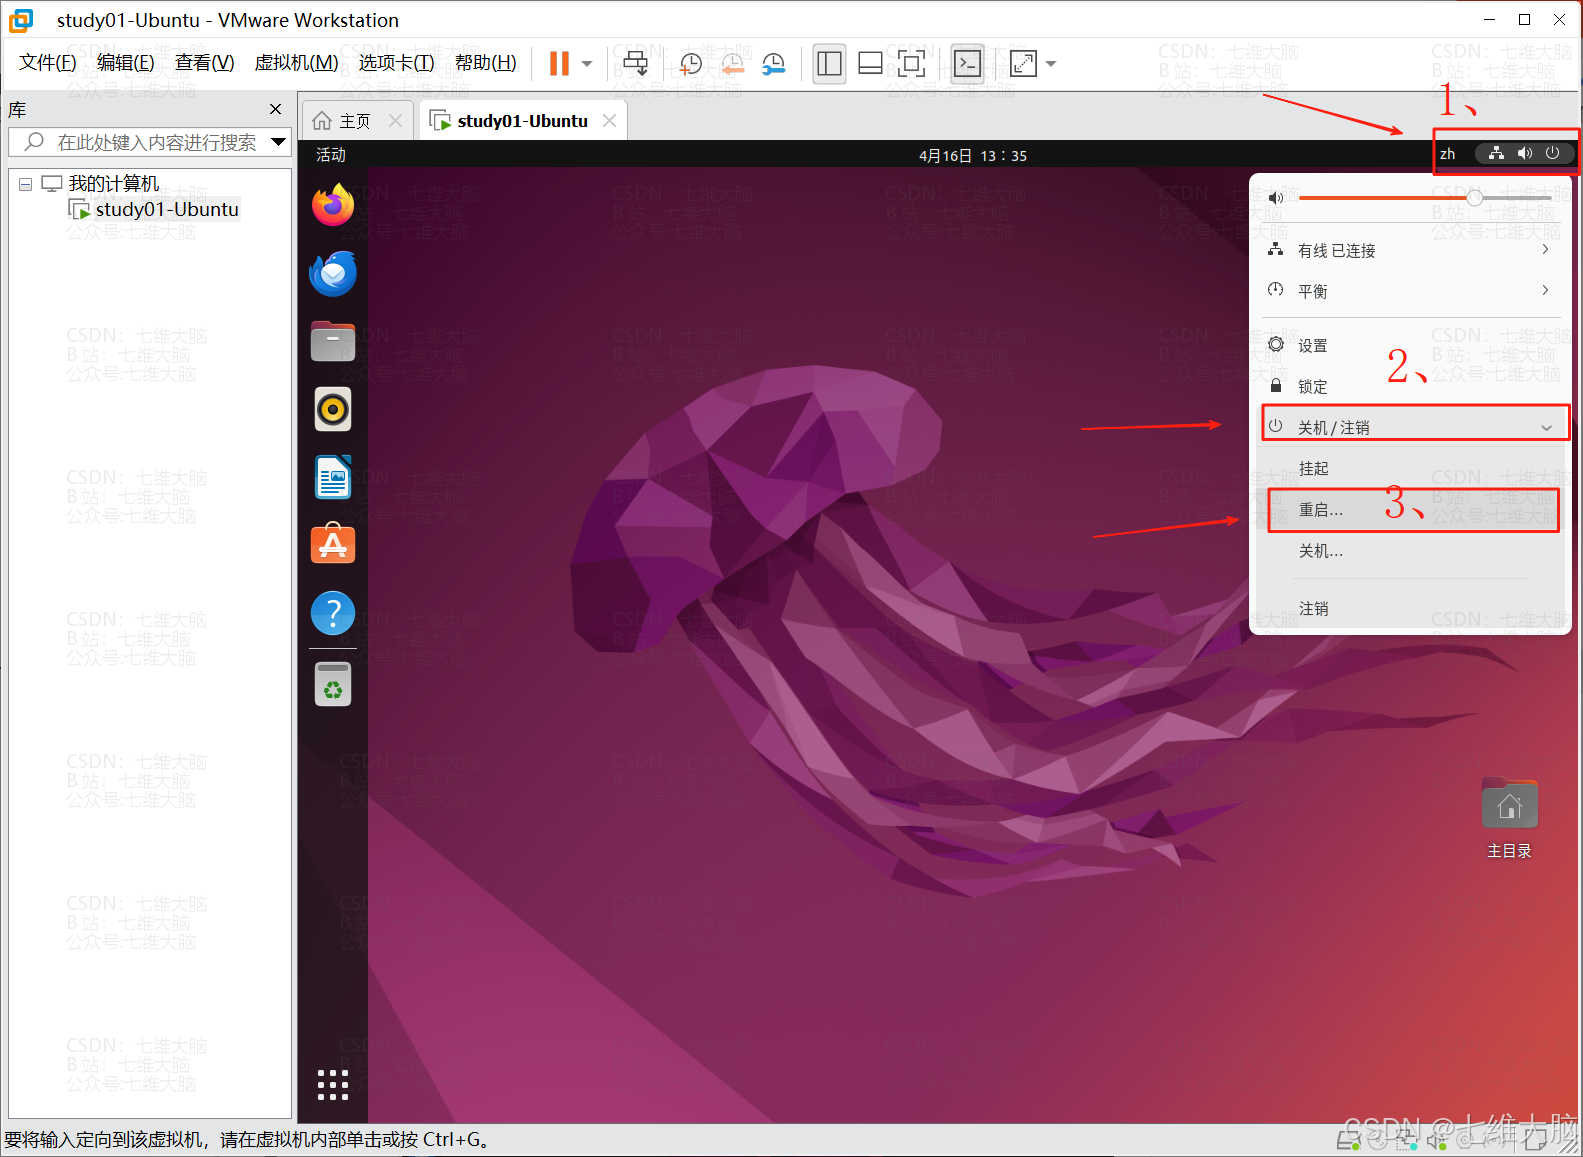1583x1157 pixels.
Task: Open the snapshot manager with the wrench-clock icon
Action: tap(773, 64)
